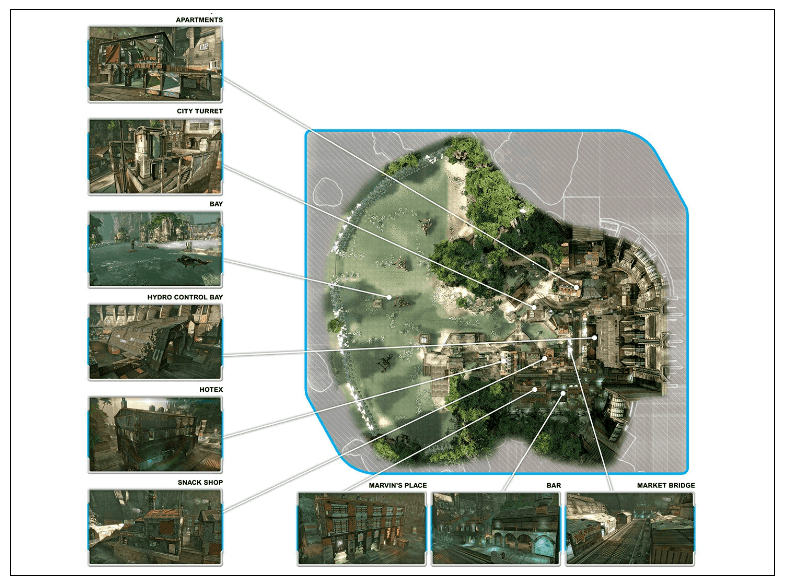Select the Bay screenshot thumbnail
Viewport: 786px width, 588px height.
tap(155, 250)
